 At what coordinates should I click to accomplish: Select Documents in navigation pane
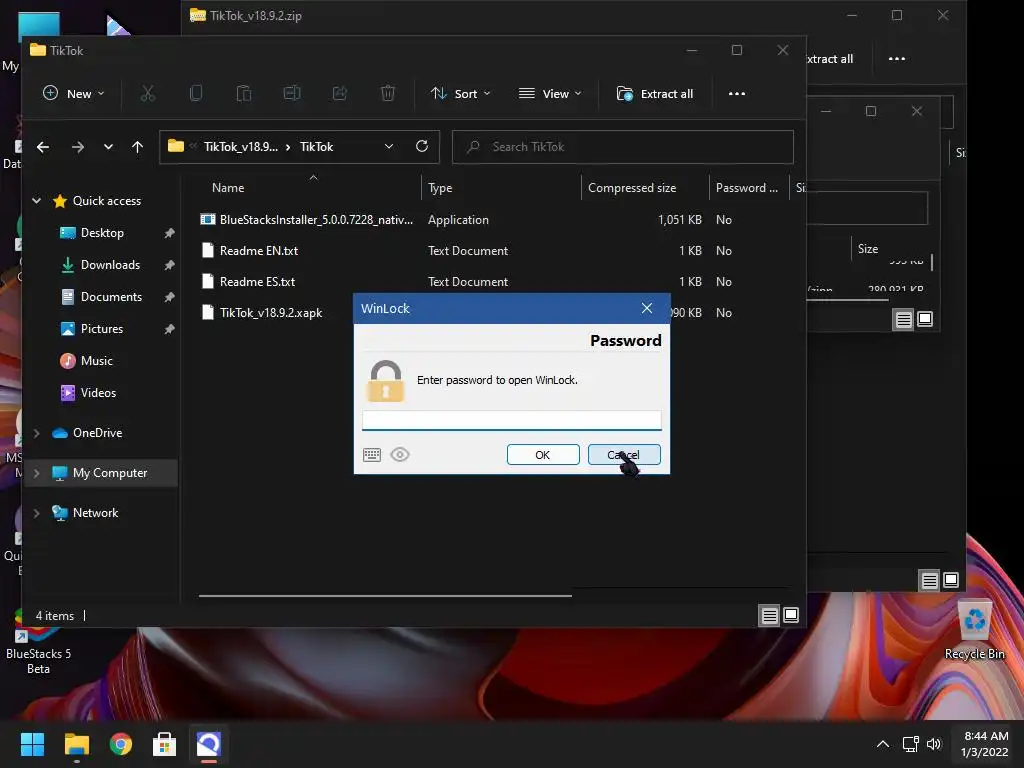(x=111, y=296)
